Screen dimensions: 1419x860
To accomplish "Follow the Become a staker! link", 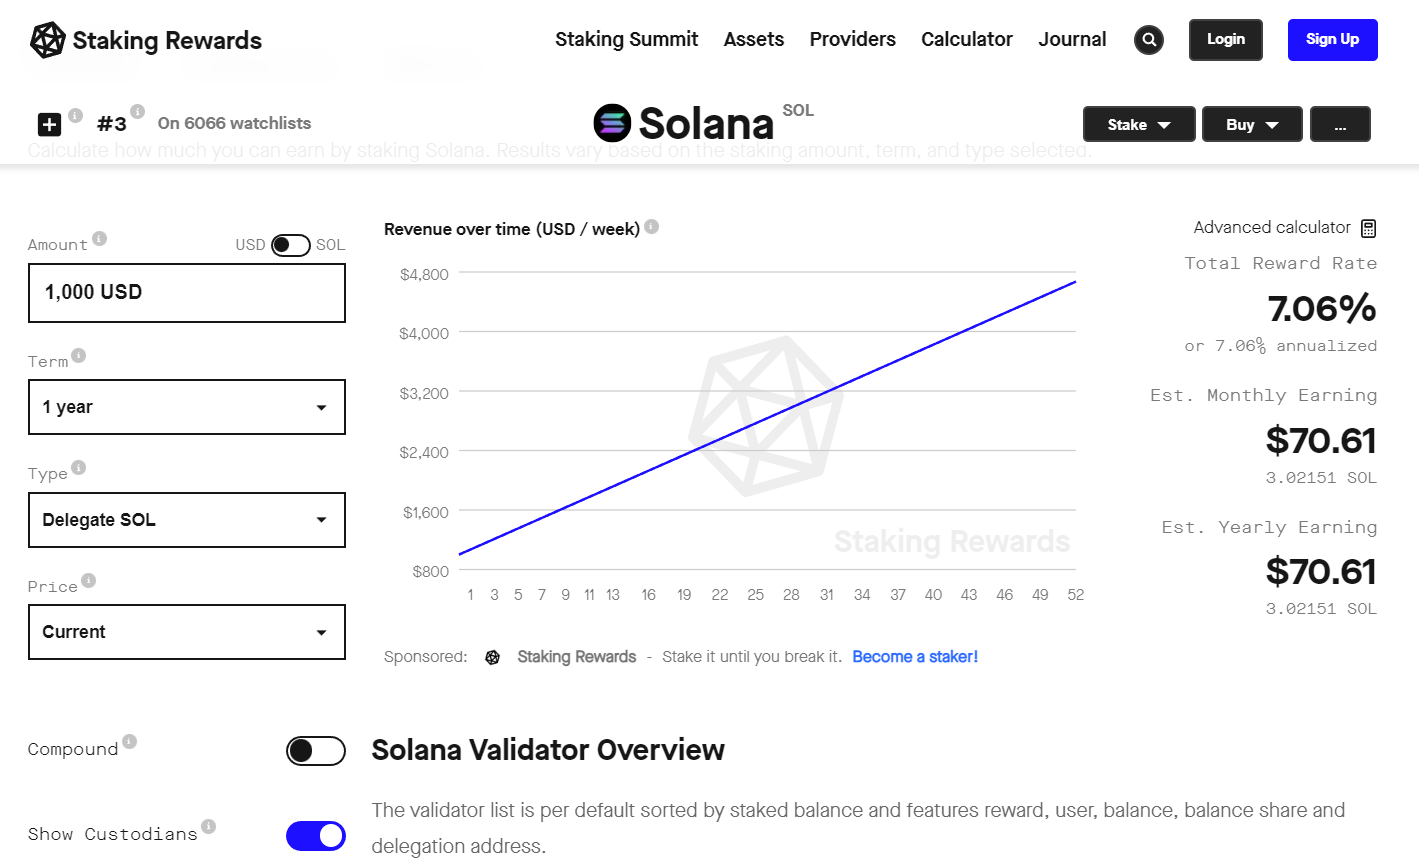I will pos(915,657).
